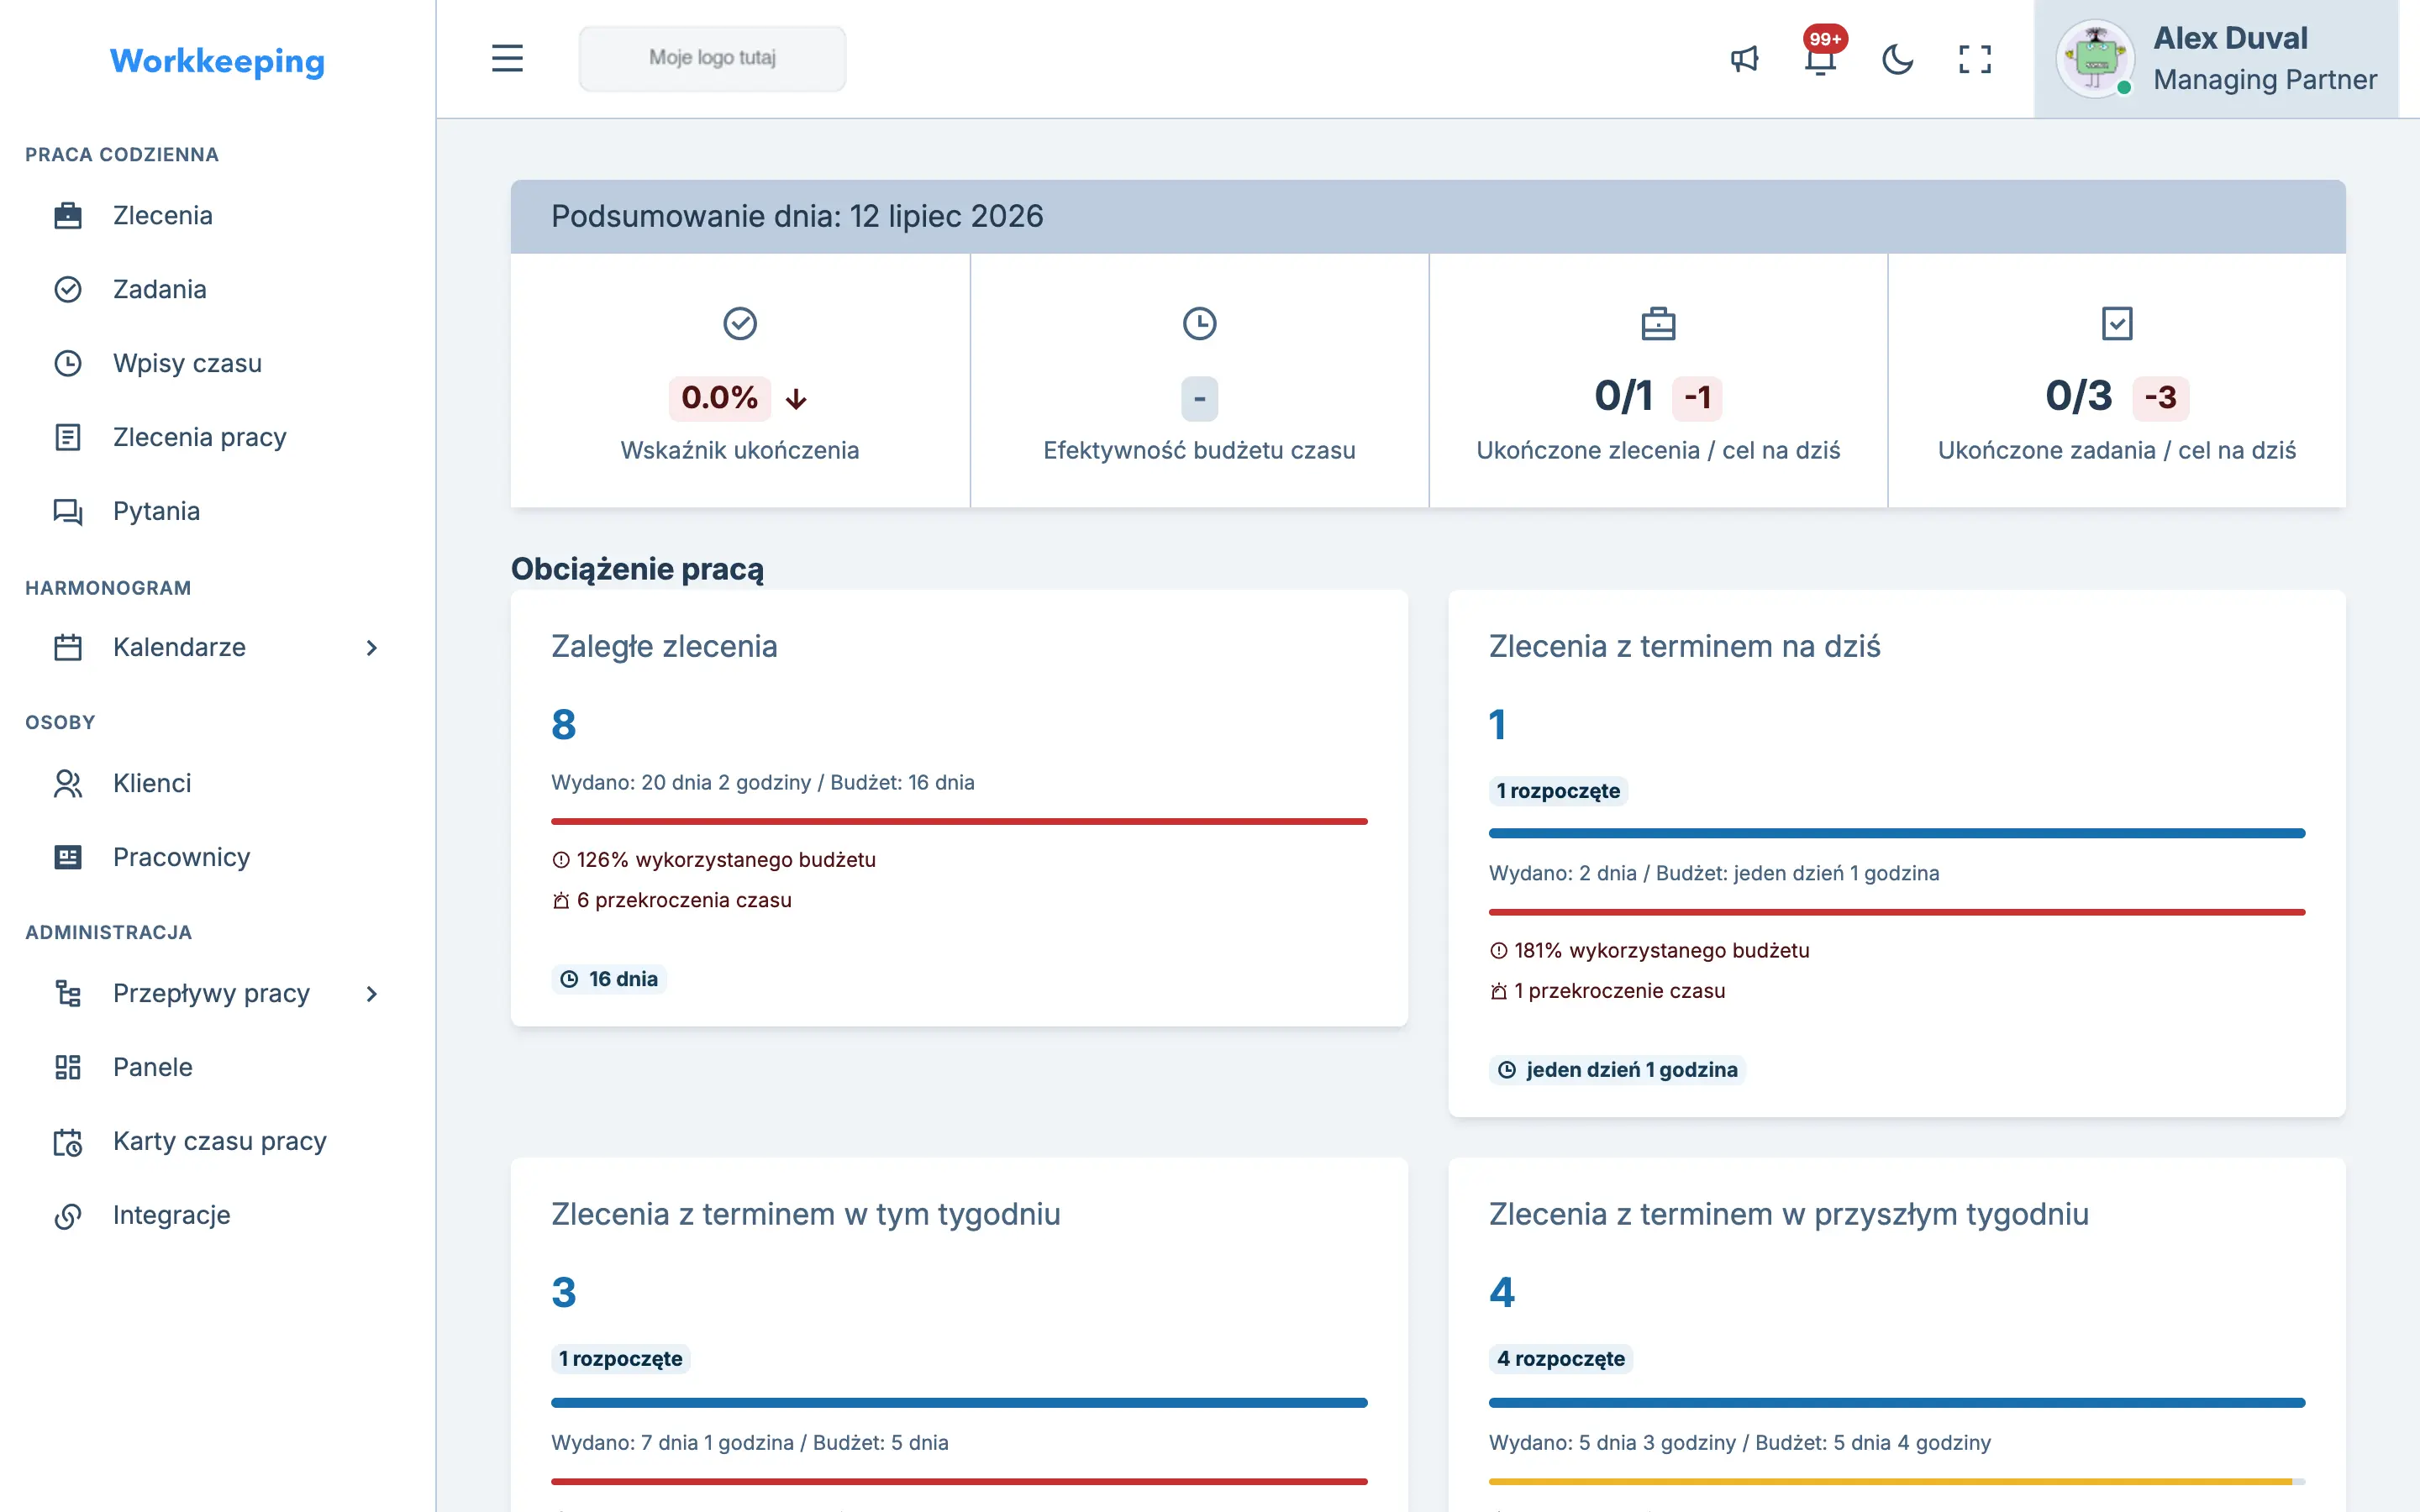Click the -3 tasks goal badge

click(x=2160, y=398)
